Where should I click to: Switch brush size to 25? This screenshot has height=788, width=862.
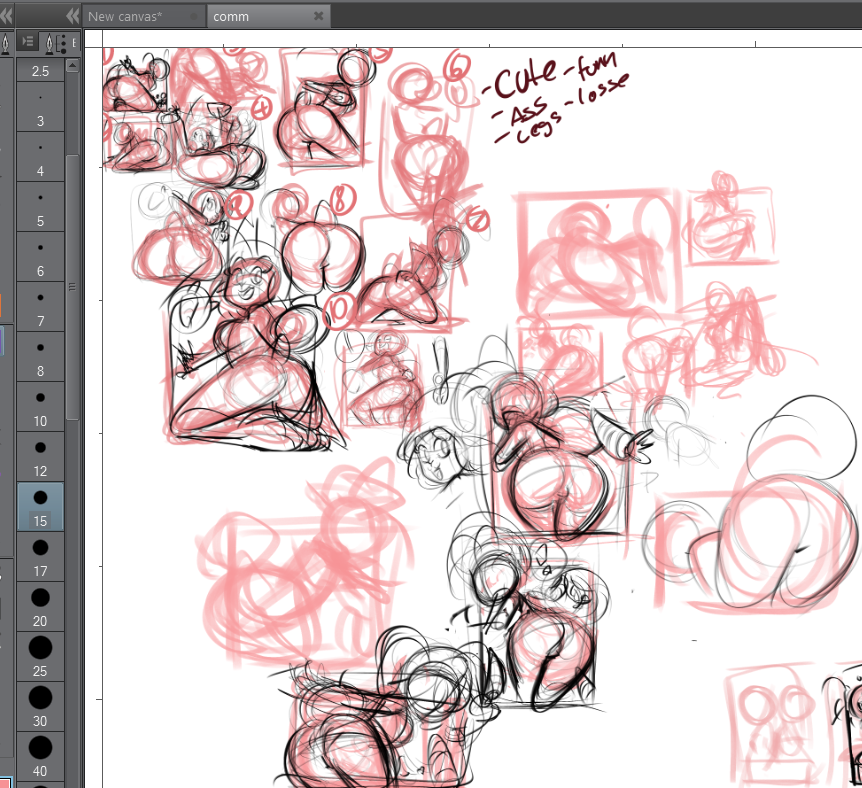[x=40, y=658]
